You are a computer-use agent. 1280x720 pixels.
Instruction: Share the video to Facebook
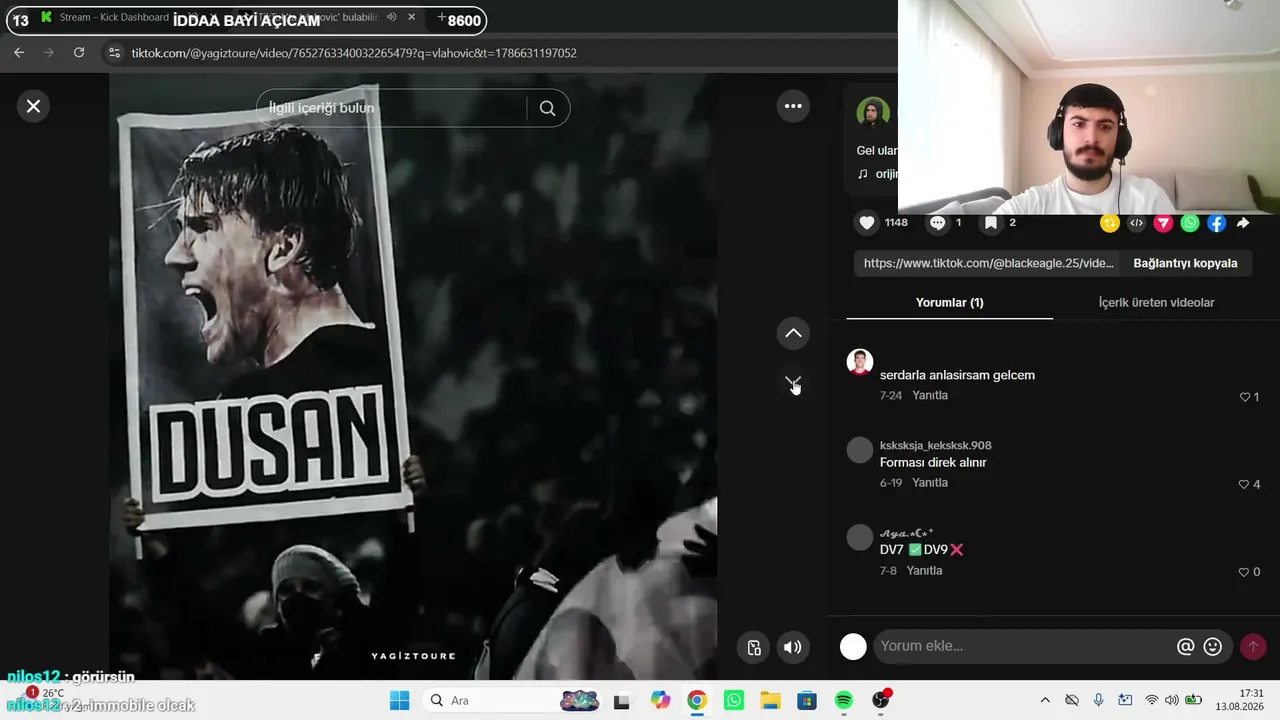pos(1216,223)
